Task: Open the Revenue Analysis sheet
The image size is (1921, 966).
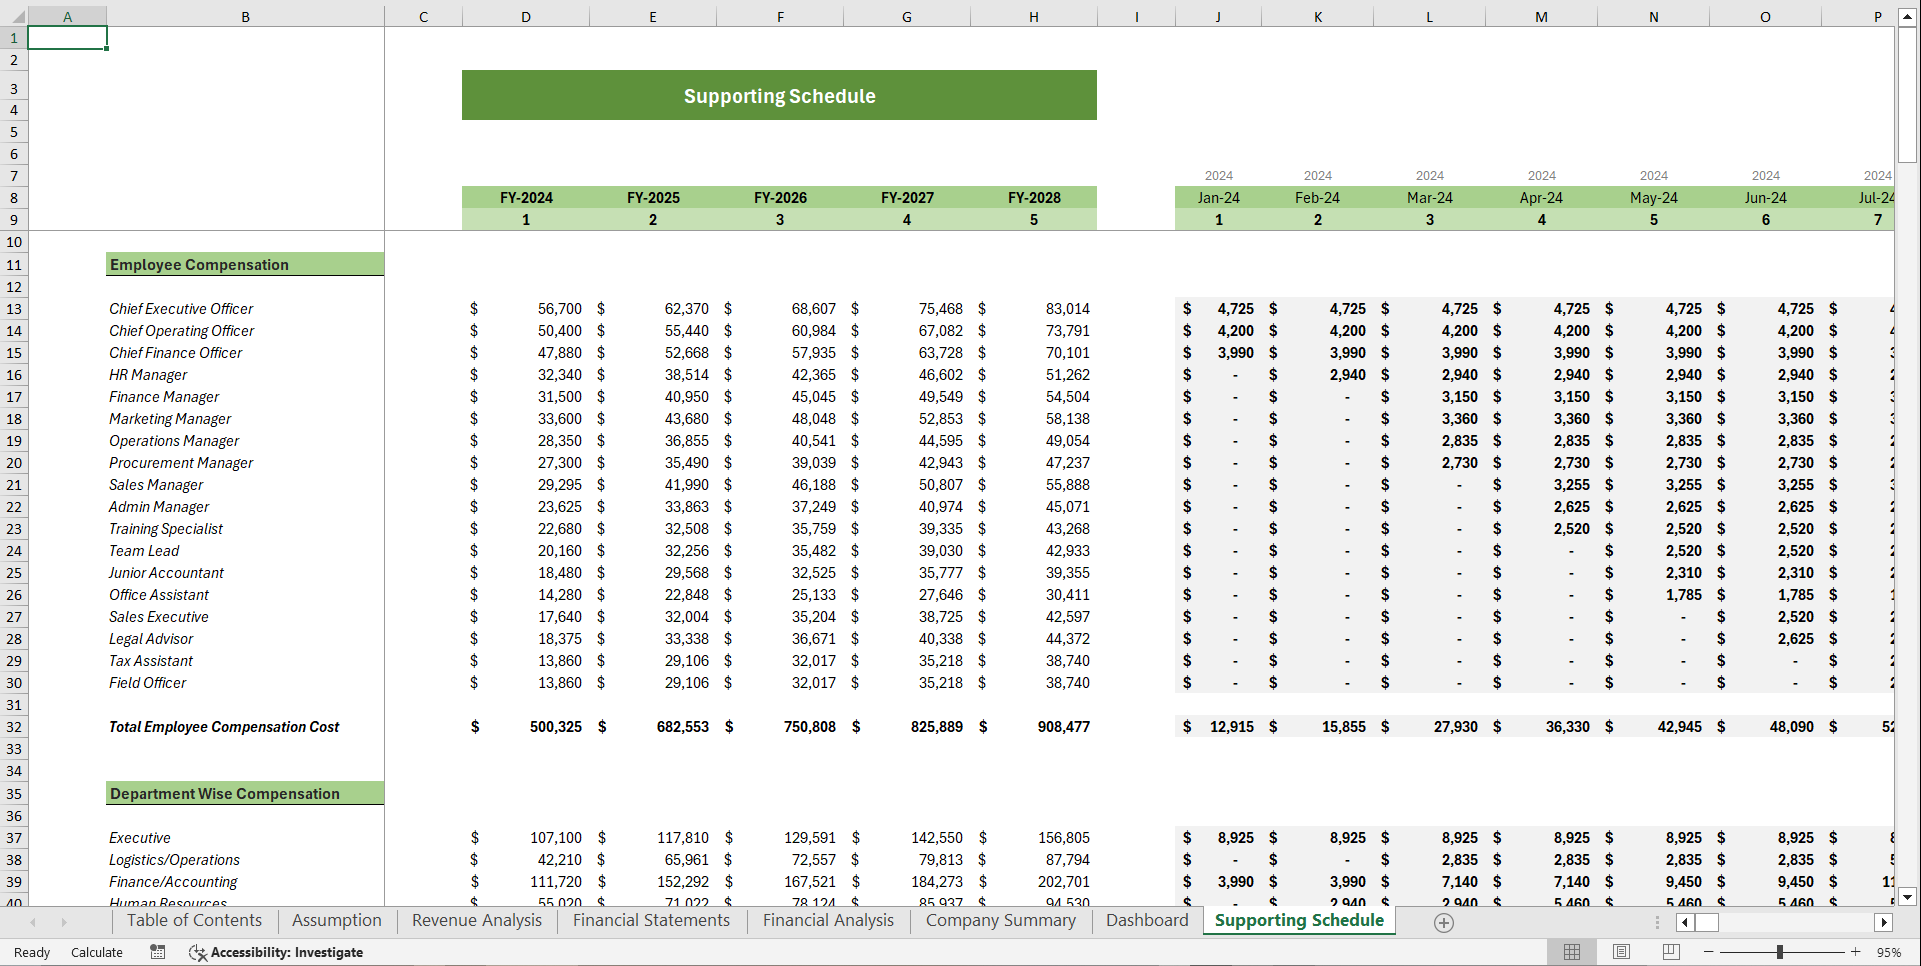Action: click(x=476, y=920)
